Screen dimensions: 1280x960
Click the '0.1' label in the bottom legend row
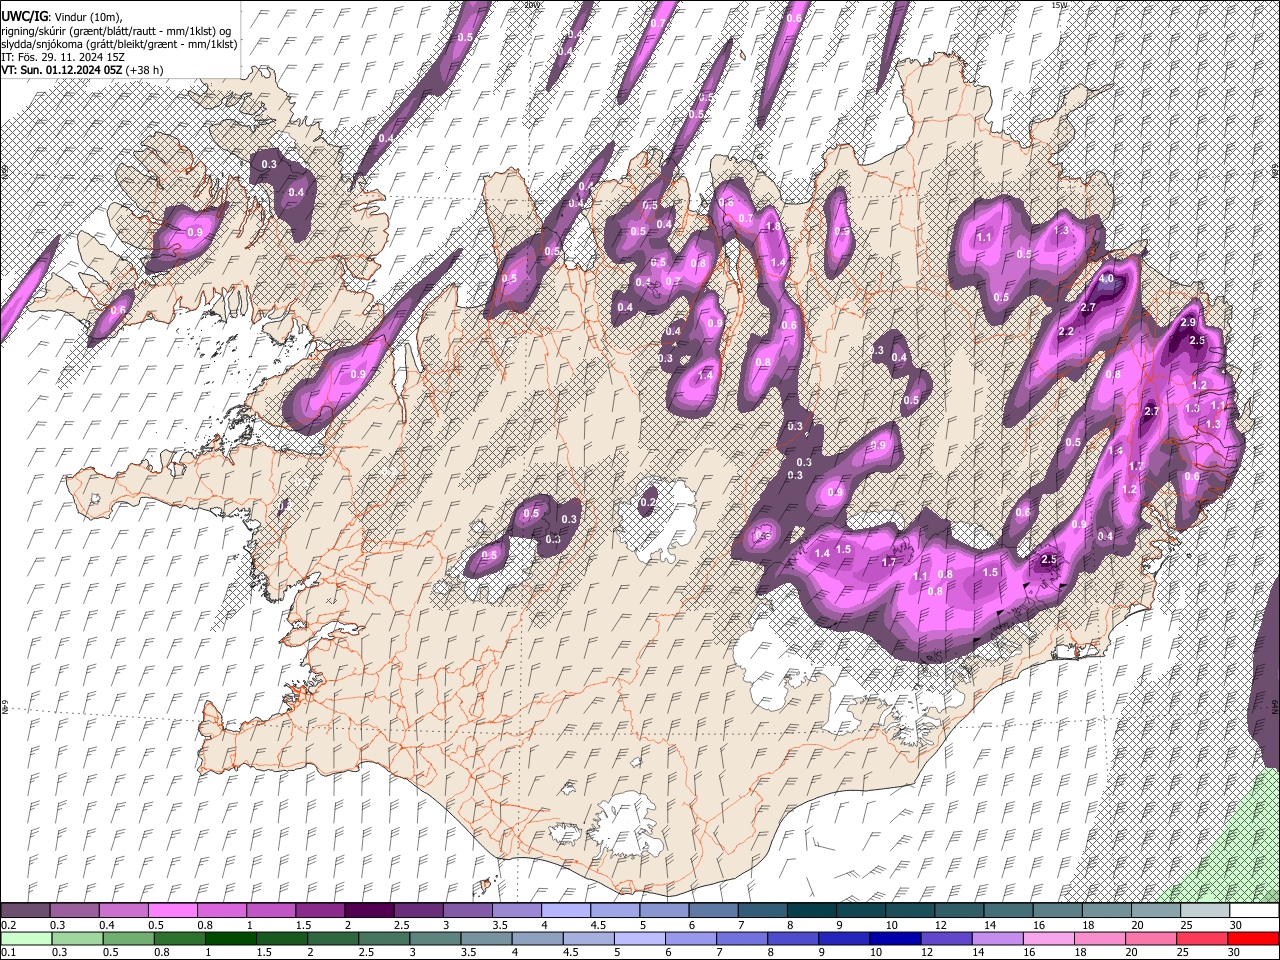click(x=7, y=953)
